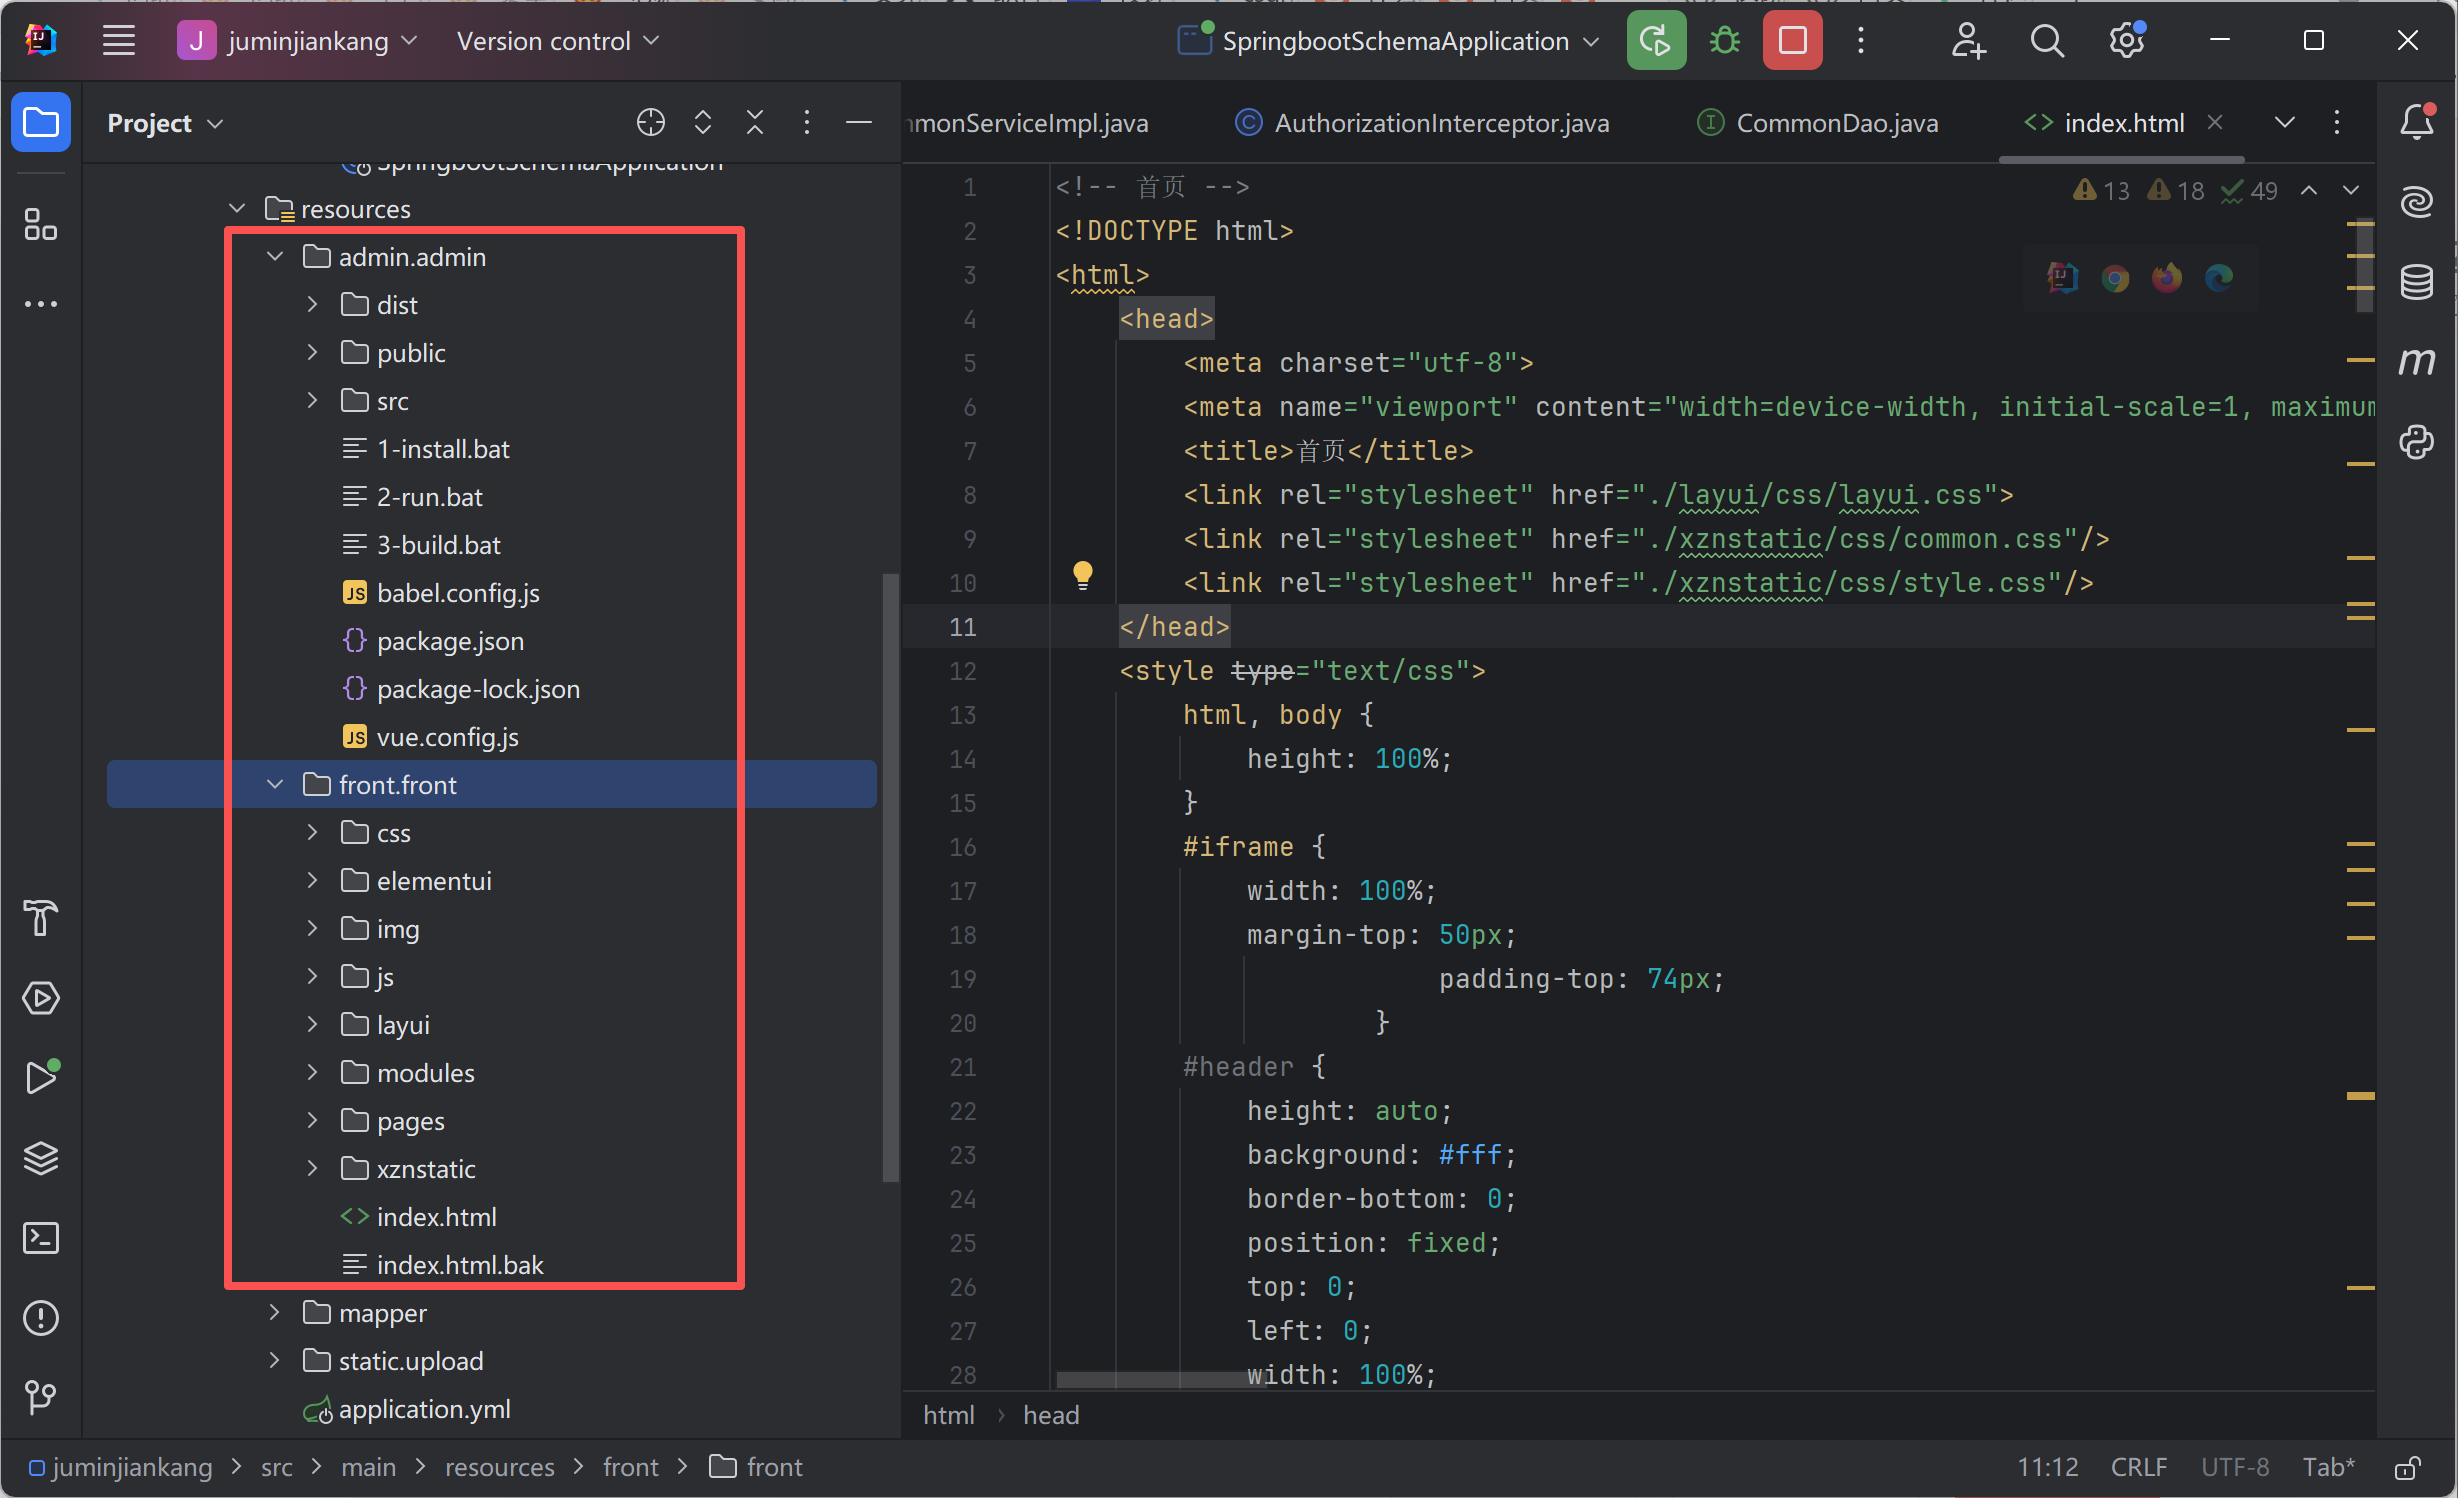The width and height of the screenshot is (2458, 1498).
Task: Toggle Project tool window folder button
Action: (x=41, y=122)
